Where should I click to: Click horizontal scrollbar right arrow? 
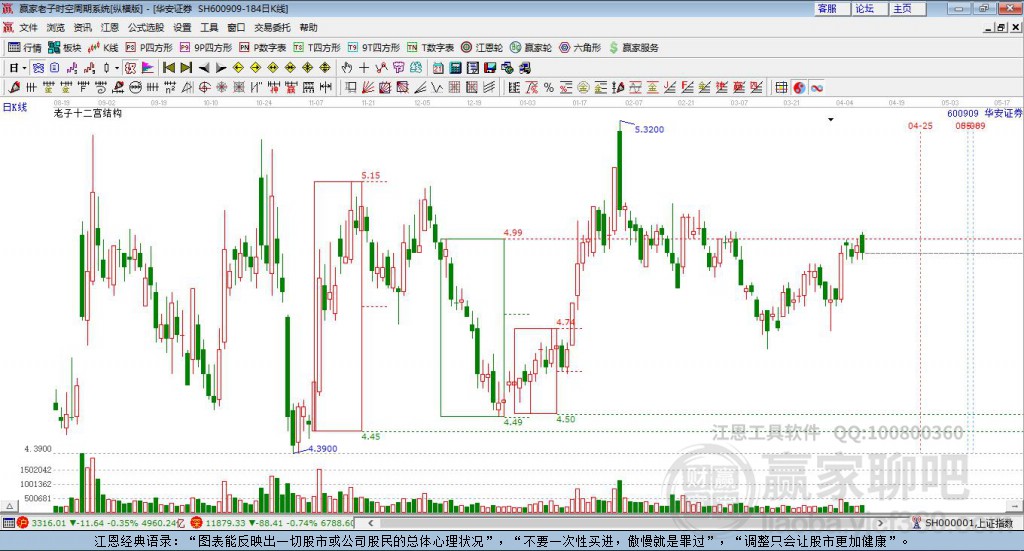(880, 523)
